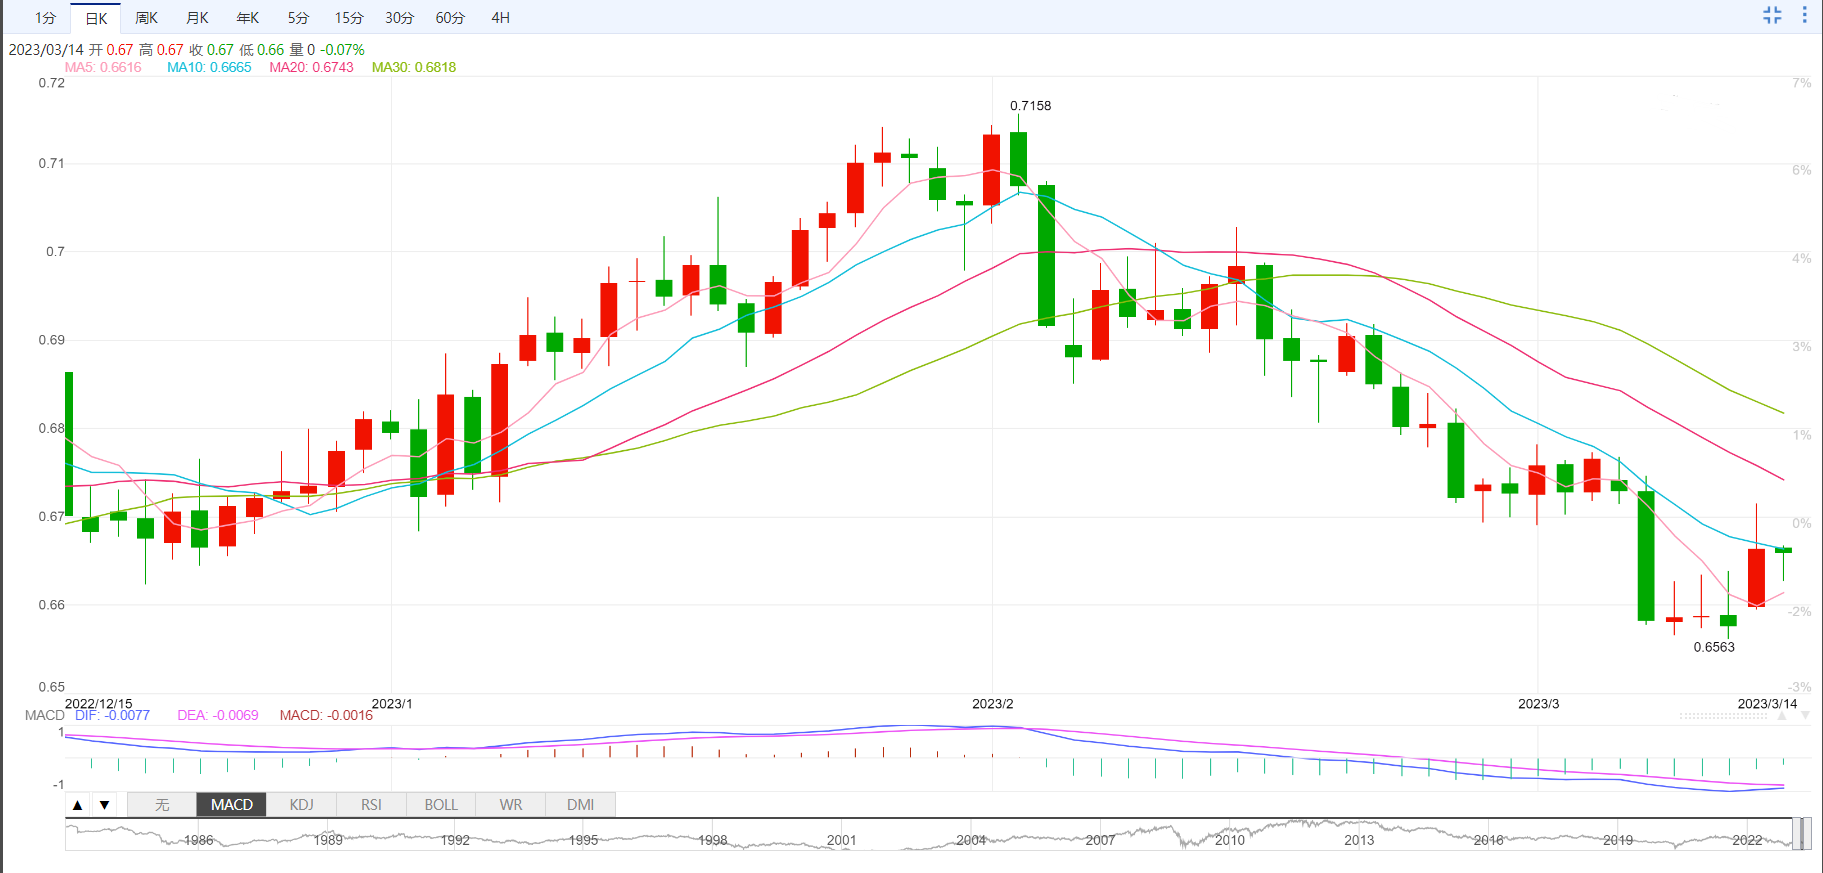This screenshot has width=1823, height=873.
Task: Enable the RSI indicator panel
Action: point(371,805)
